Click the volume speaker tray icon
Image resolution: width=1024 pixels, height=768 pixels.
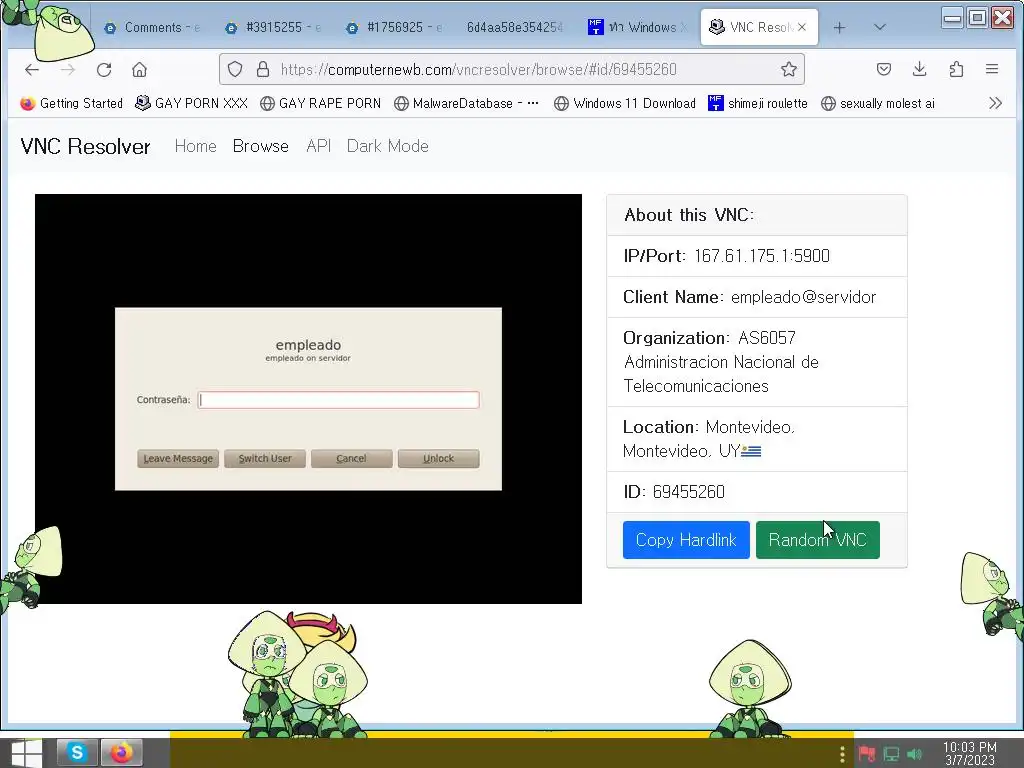(x=915, y=754)
